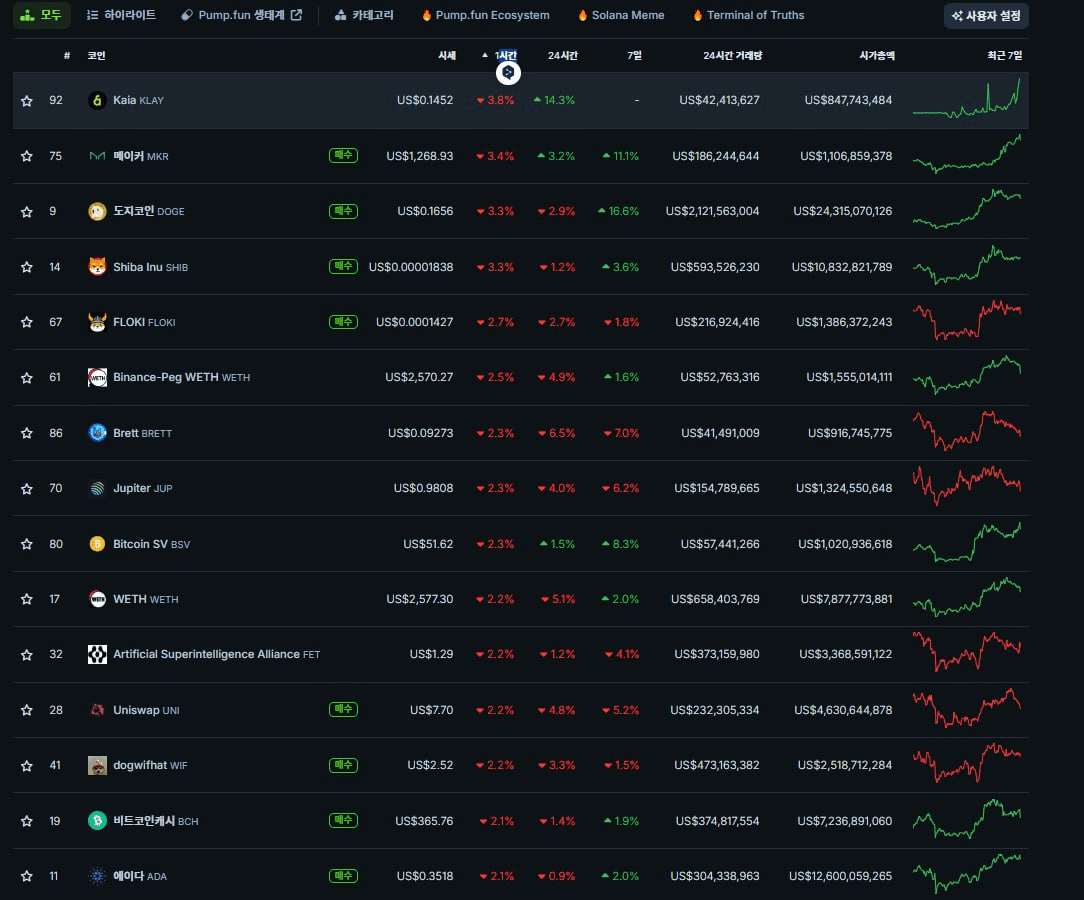Open the Pump.fun 생태계 external tab
This screenshot has height=900, width=1084.
(241, 15)
